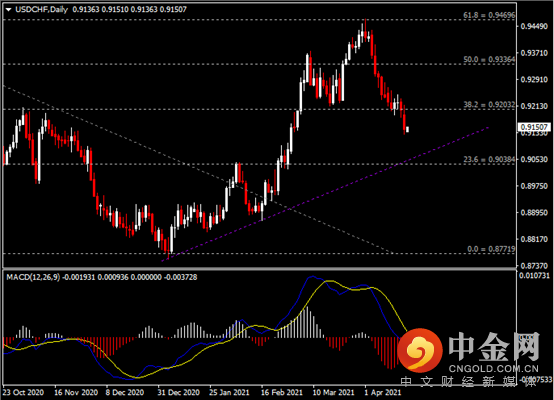Click the 0.87370 price axis value

coord(534,266)
